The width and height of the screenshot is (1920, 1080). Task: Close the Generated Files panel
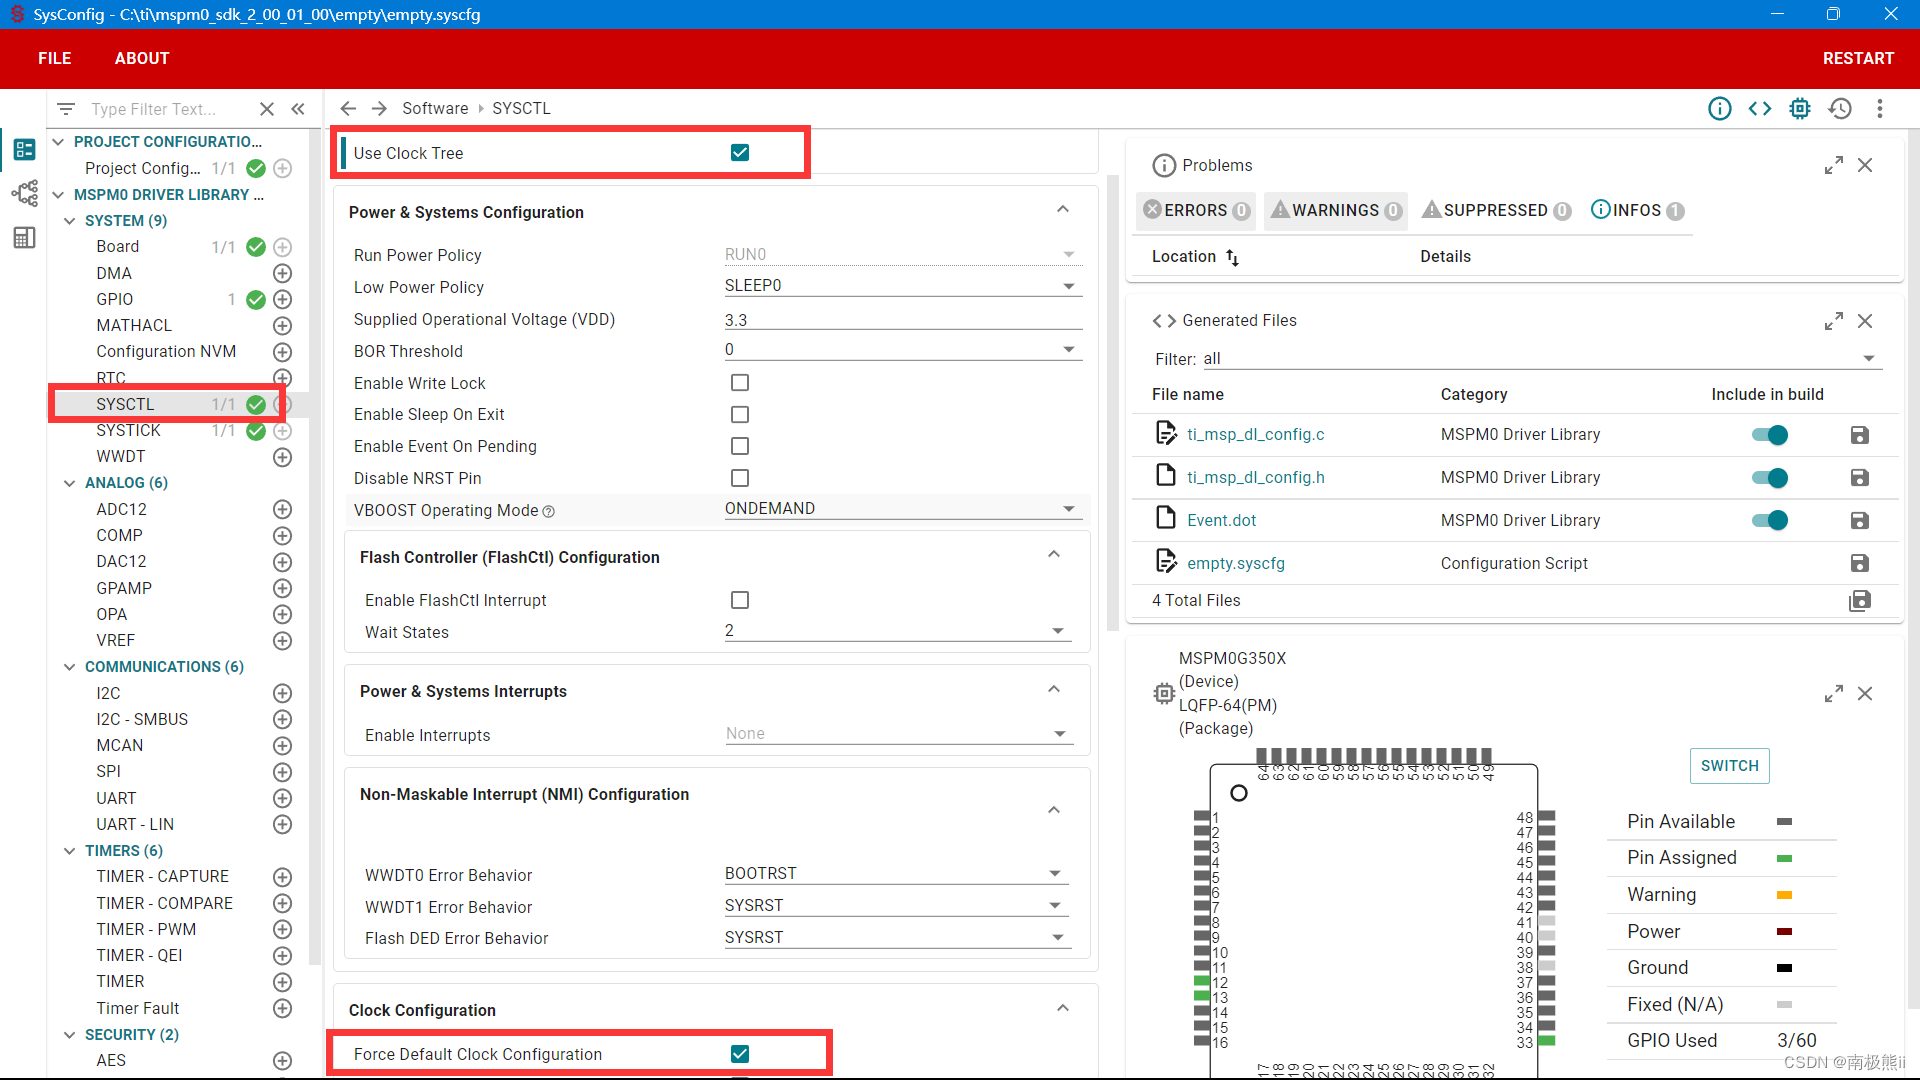pyautogui.click(x=1865, y=321)
